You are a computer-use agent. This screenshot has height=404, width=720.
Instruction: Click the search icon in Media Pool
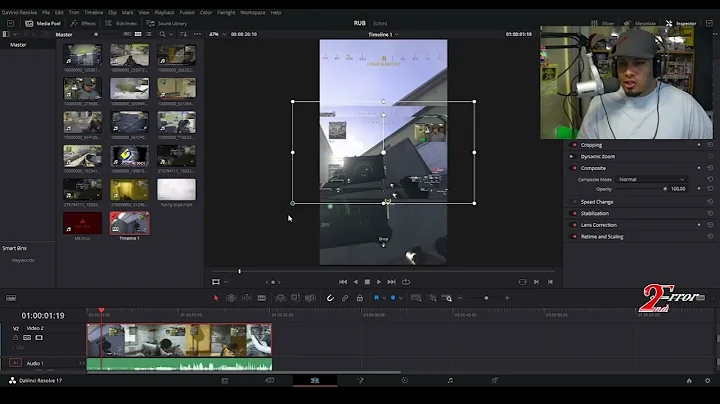click(x=162, y=34)
